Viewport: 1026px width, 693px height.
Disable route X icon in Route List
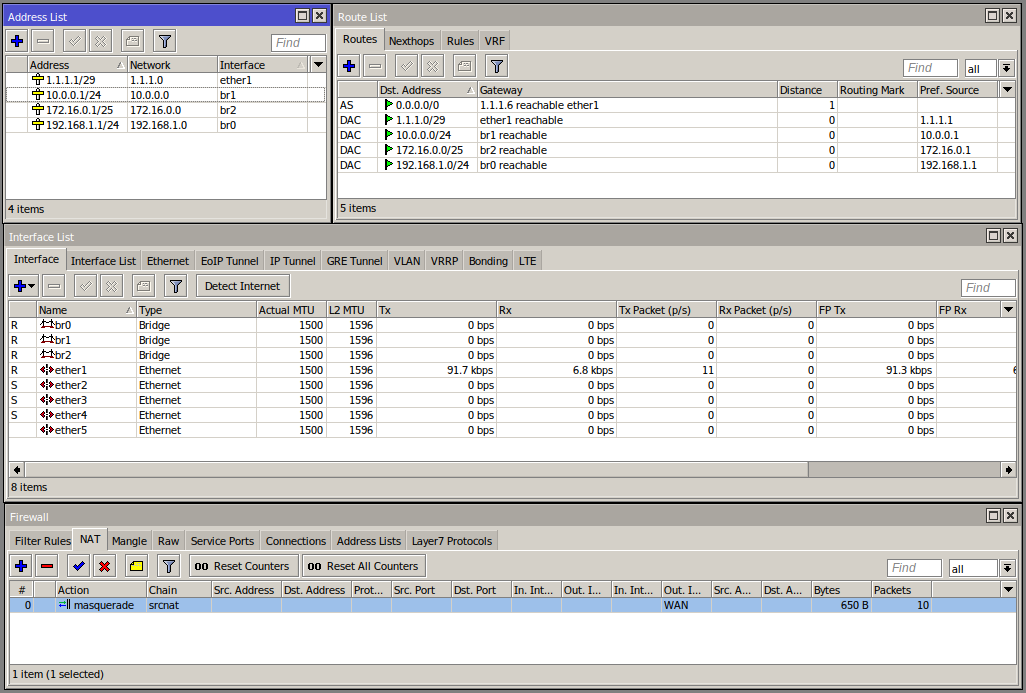pos(432,65)
